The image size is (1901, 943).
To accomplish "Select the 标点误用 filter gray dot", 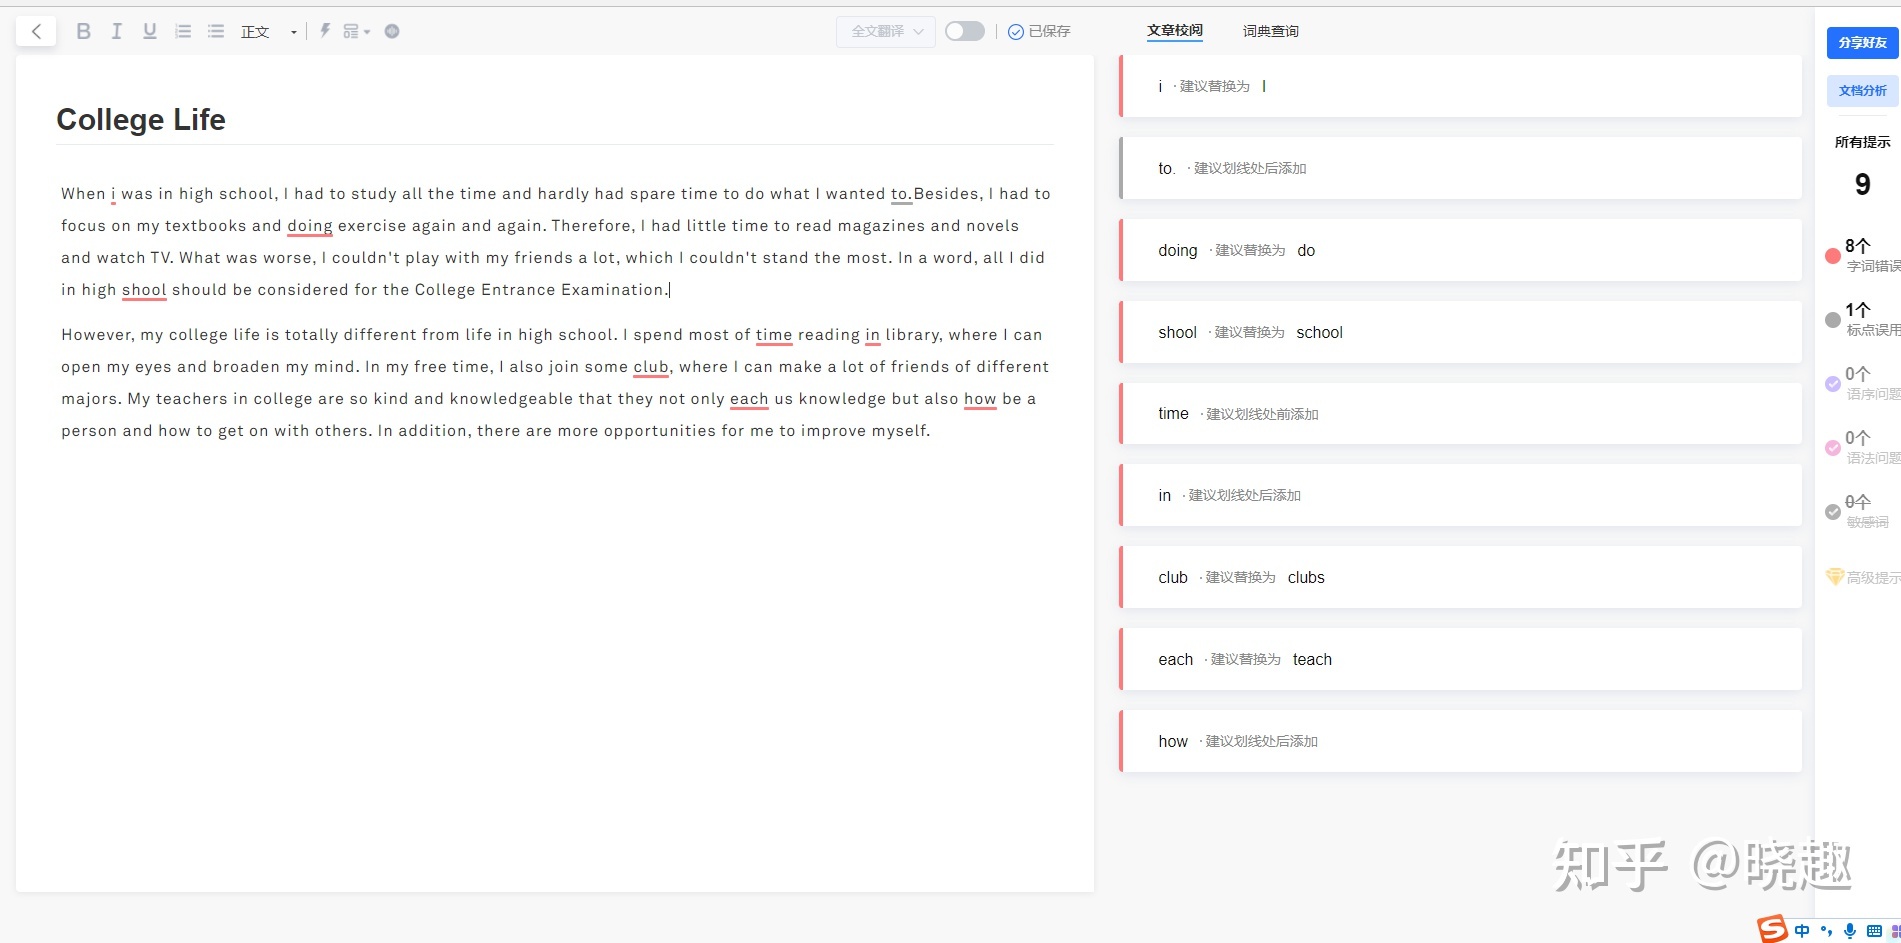I will pos(1833,320).
